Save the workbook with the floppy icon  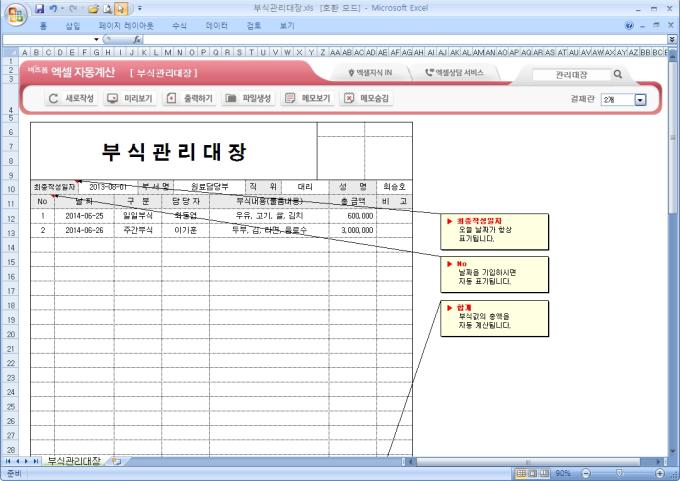39,9
